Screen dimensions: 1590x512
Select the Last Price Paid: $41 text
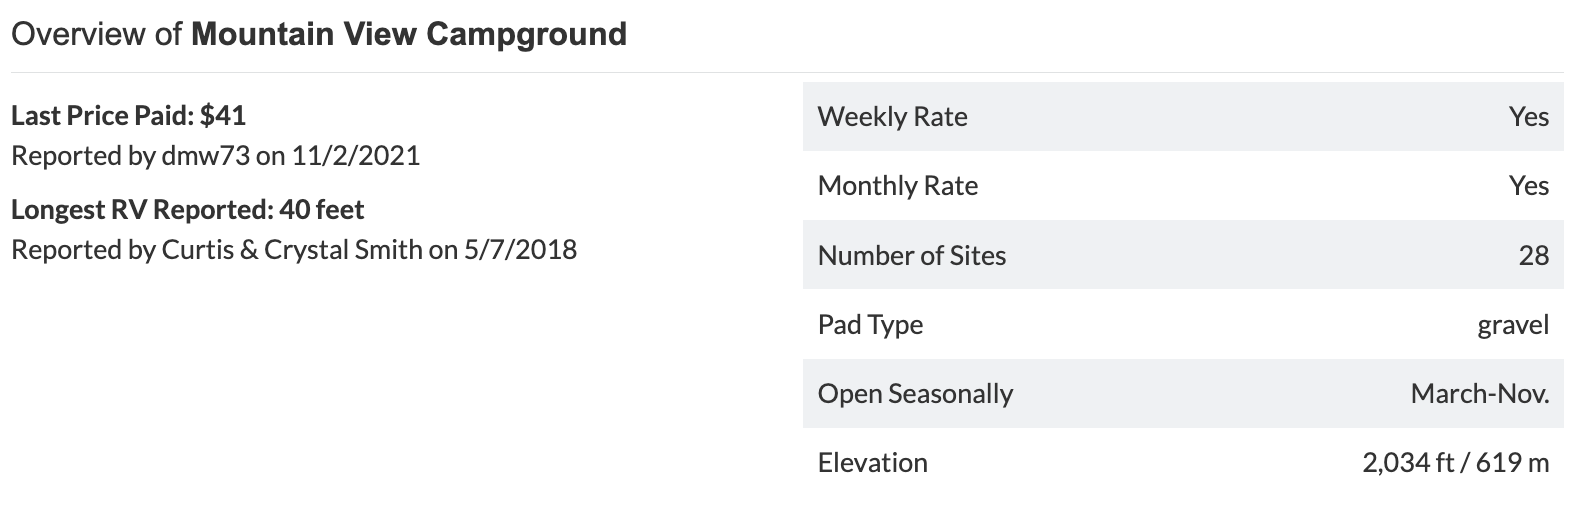(x=128, y=116)
